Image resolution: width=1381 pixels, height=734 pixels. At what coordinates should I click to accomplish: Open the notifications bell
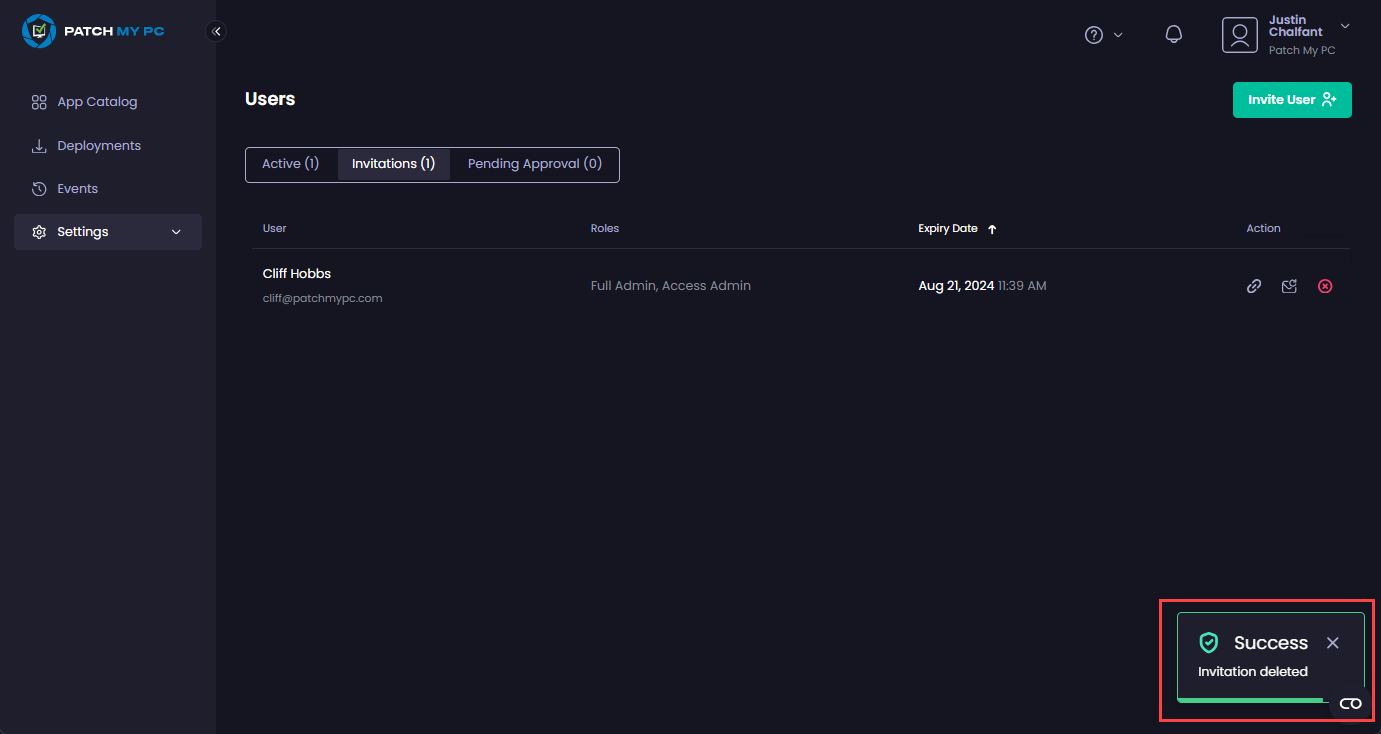click(1174, 35)
